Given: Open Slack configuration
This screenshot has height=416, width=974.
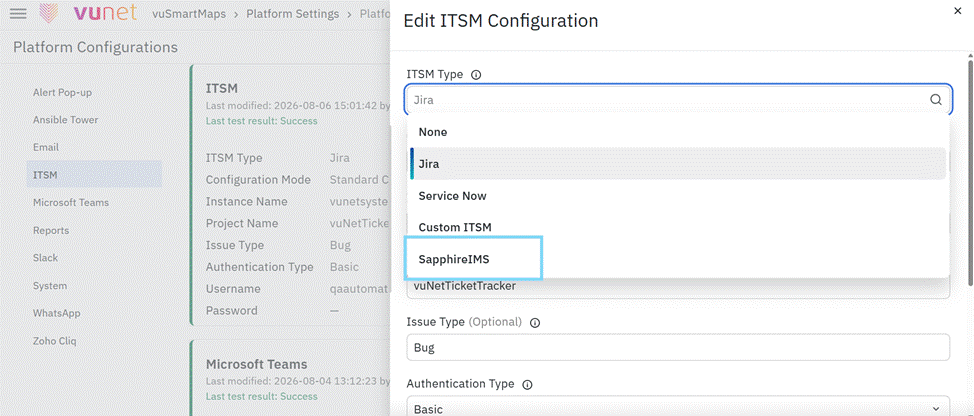Looking at the screenshot, I should [45, 258].
